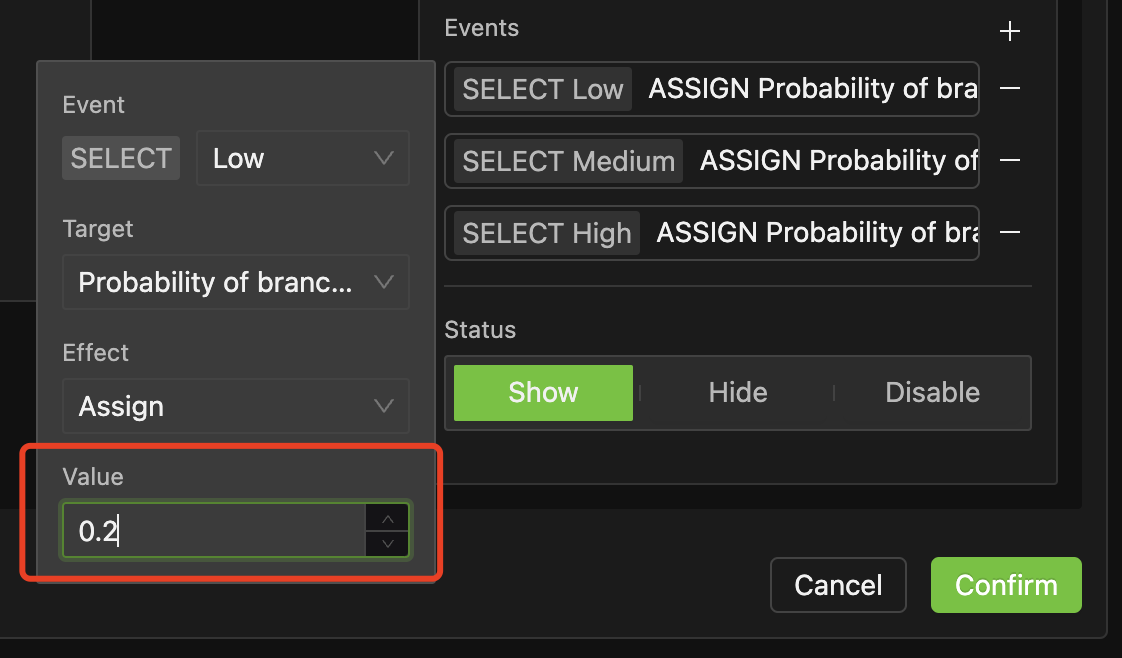The height and width of the screenshot is (658, 1122).
Task: Remove the SELECT Low event
Action: click(1010, 89)
